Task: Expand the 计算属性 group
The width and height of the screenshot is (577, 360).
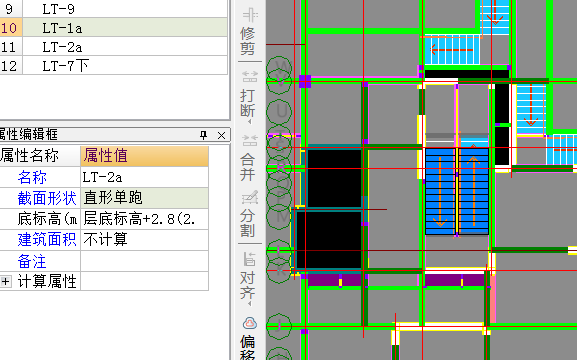Action: pos(5,282)
